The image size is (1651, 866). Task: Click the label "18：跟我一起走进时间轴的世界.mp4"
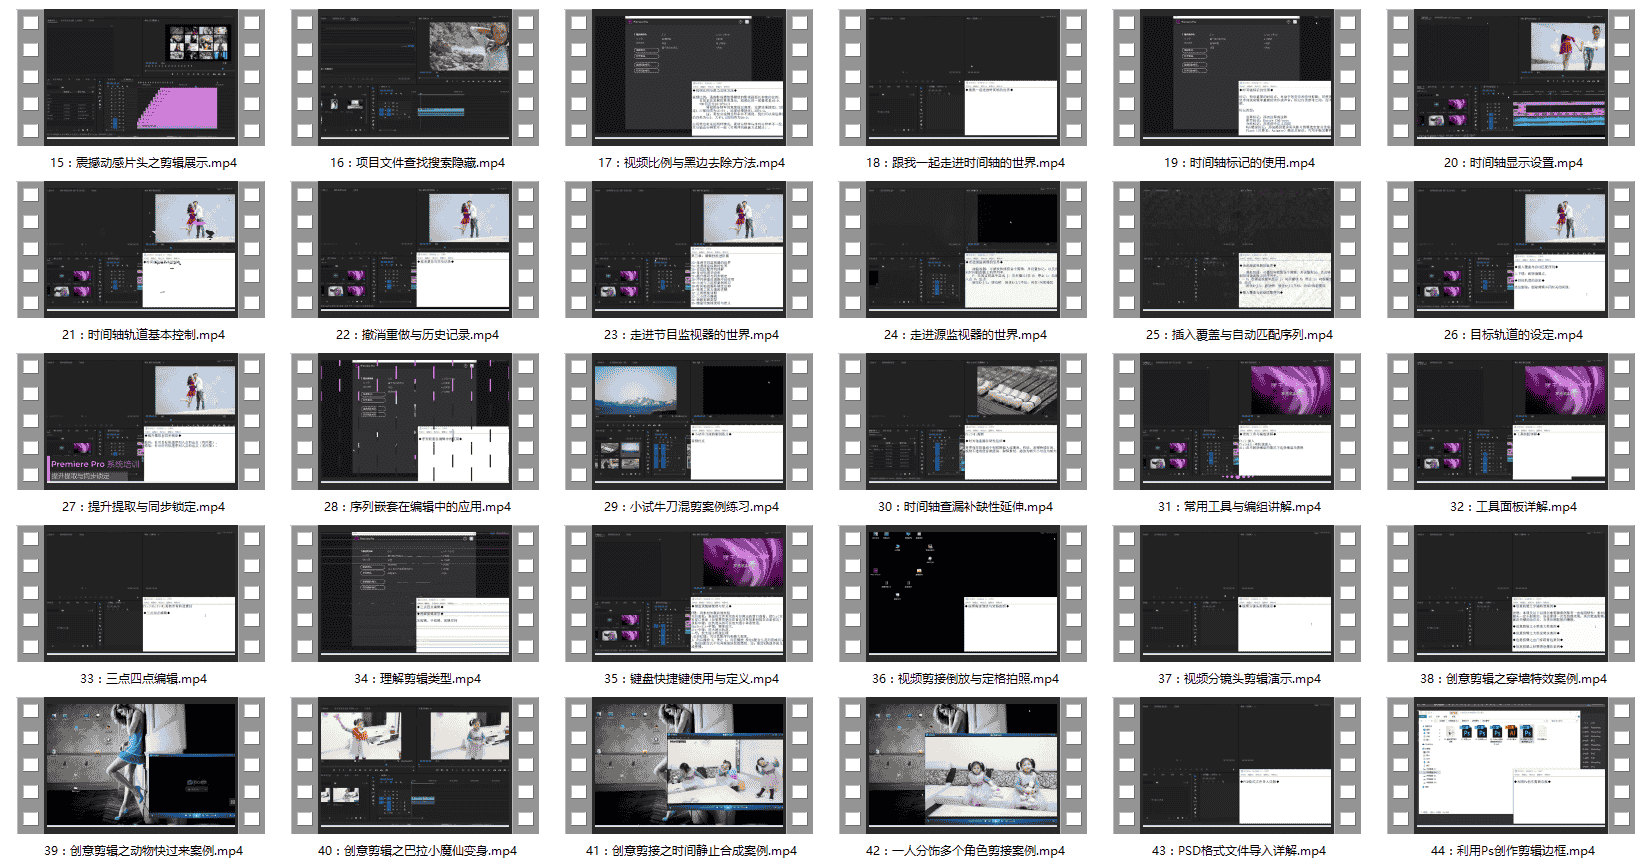[965, 163]
